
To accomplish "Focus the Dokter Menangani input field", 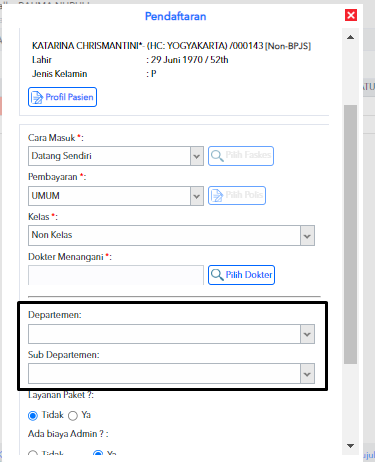I will coord(116,275).
